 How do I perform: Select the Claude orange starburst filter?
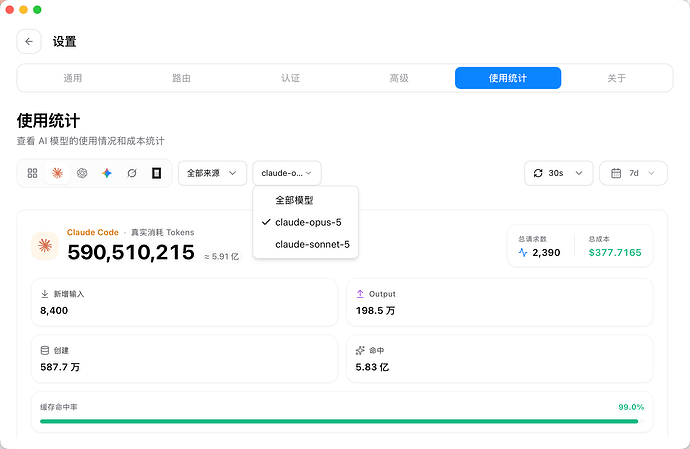pyautogui.click(x=57, y=173)
